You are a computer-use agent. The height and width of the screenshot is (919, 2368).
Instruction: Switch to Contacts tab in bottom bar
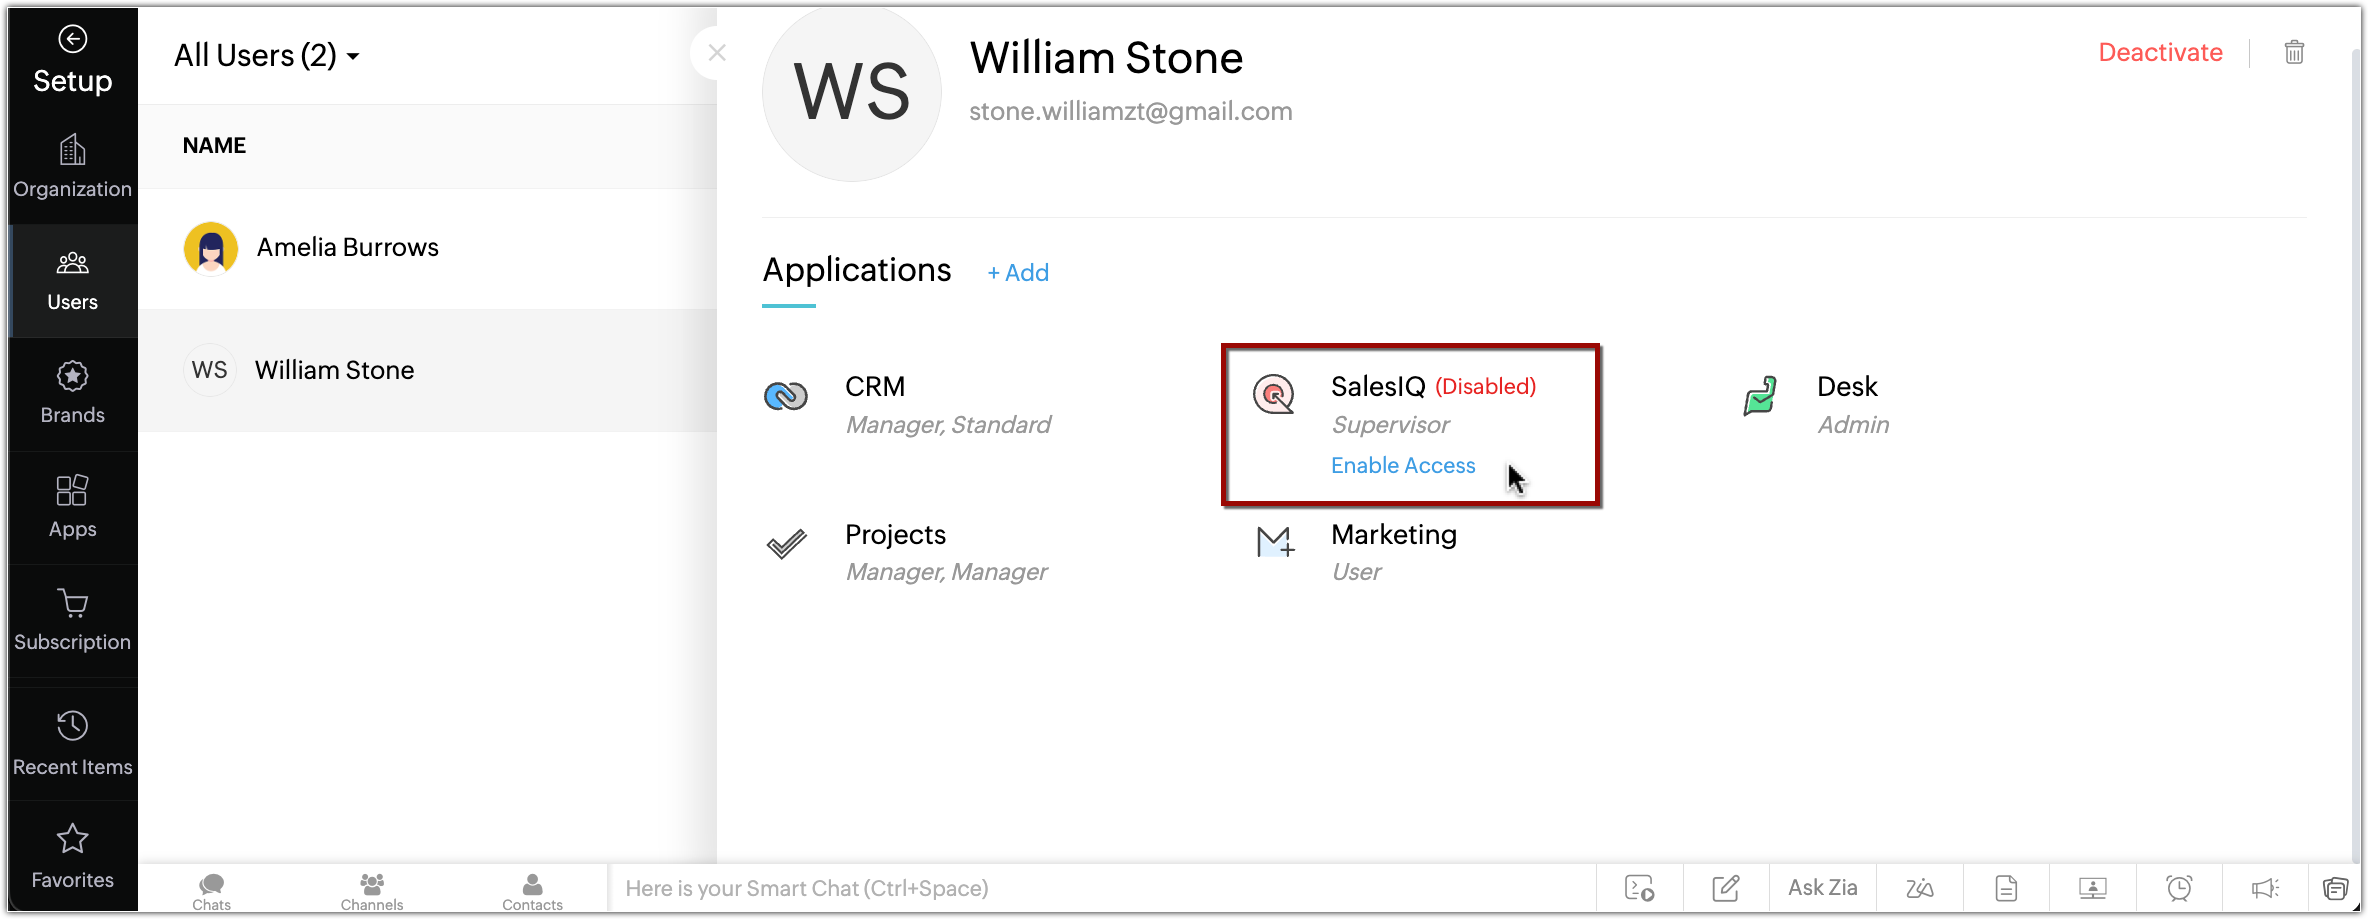[x=532, y=890]
